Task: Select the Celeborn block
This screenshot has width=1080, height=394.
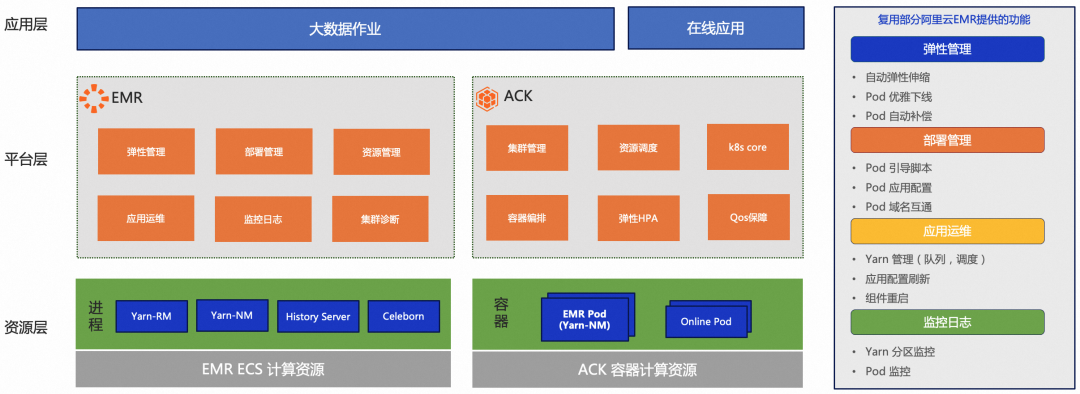Action: click(x=404, y=316)
